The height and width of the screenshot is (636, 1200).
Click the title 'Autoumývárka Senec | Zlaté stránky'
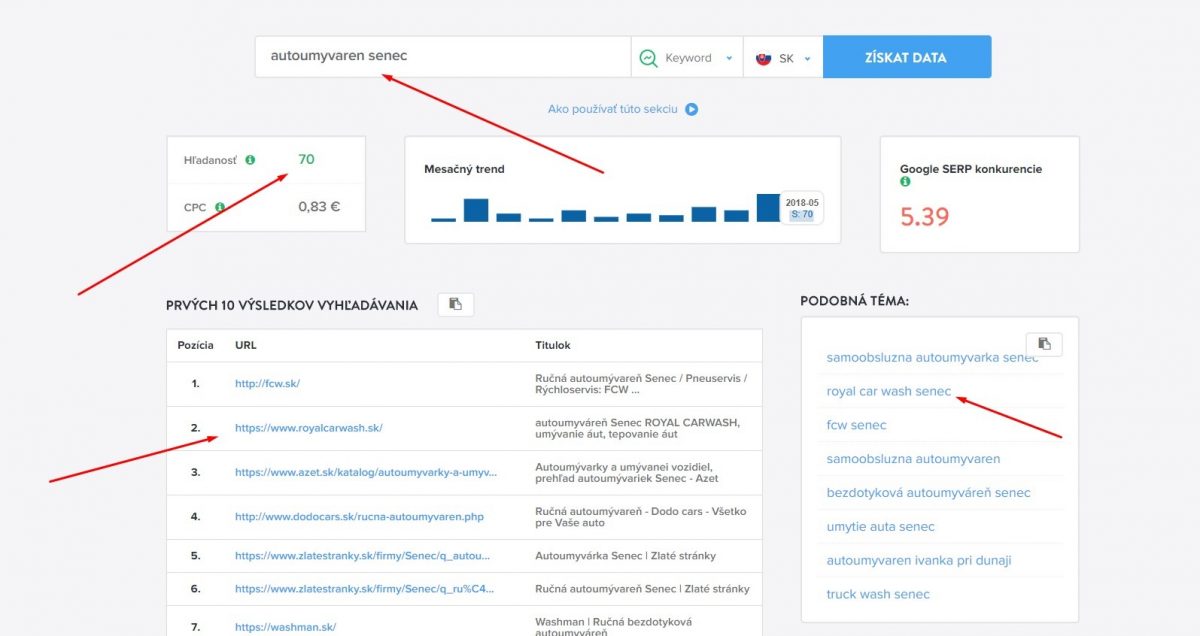(x=625, y=556)
